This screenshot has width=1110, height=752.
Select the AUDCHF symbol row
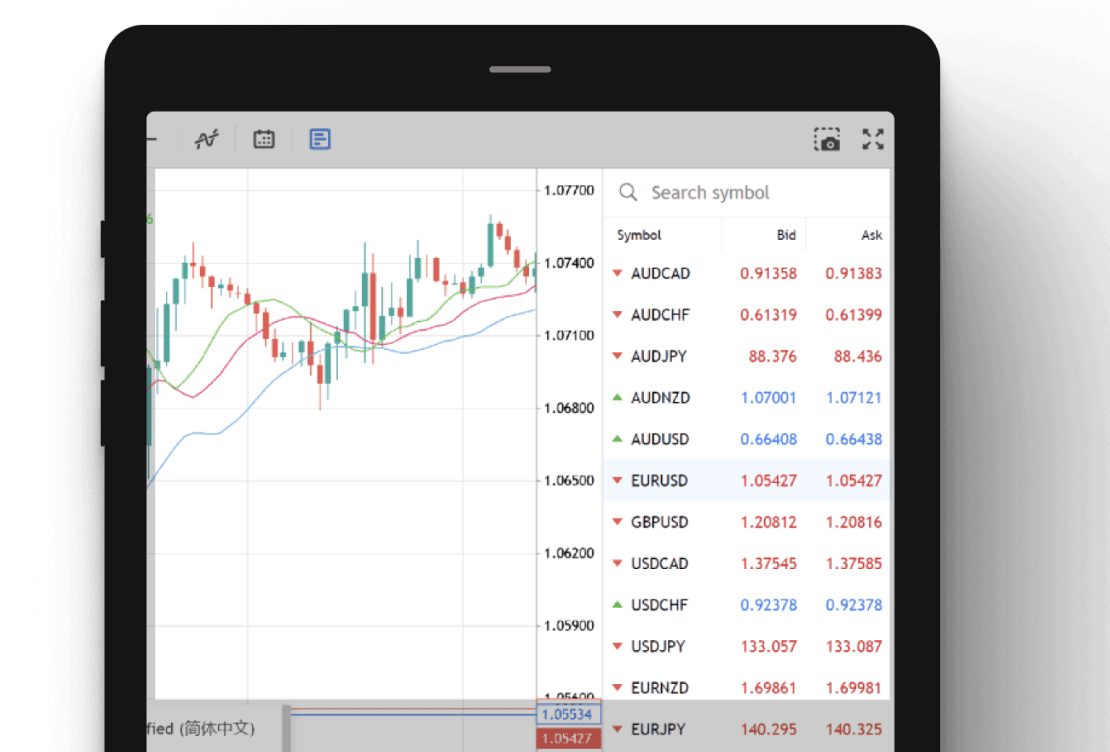pyautogui.click(x=747, y=314)
